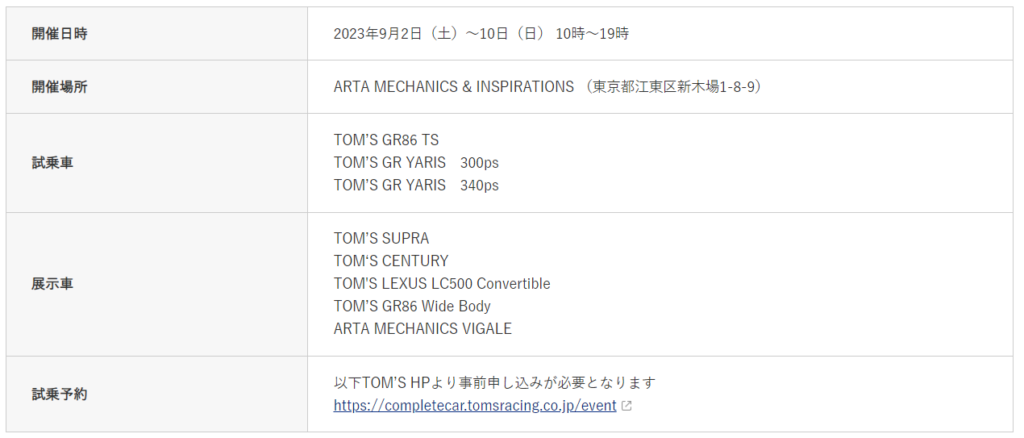Select the TOM'S GR86 TS entry
Viewport: 1024px width, 438px height.
tap(386, 140)
